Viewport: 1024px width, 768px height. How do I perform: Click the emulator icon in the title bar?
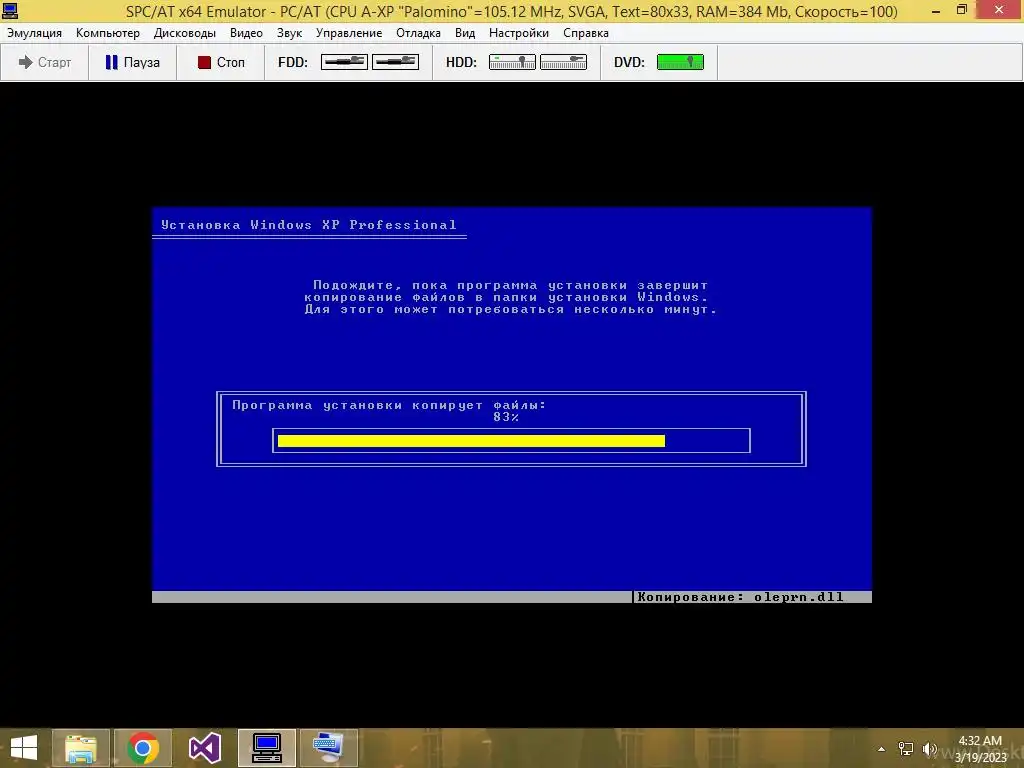click(x=10, y=10)
